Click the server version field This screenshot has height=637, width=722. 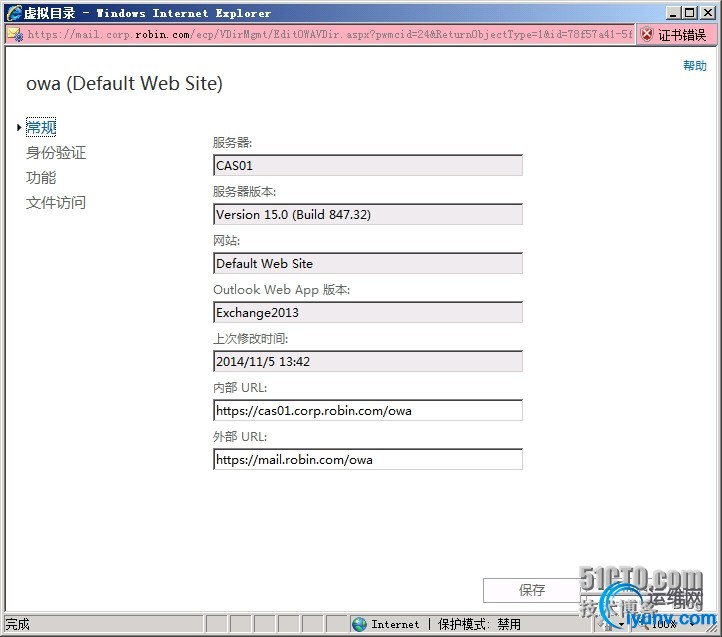click(368, 214)
